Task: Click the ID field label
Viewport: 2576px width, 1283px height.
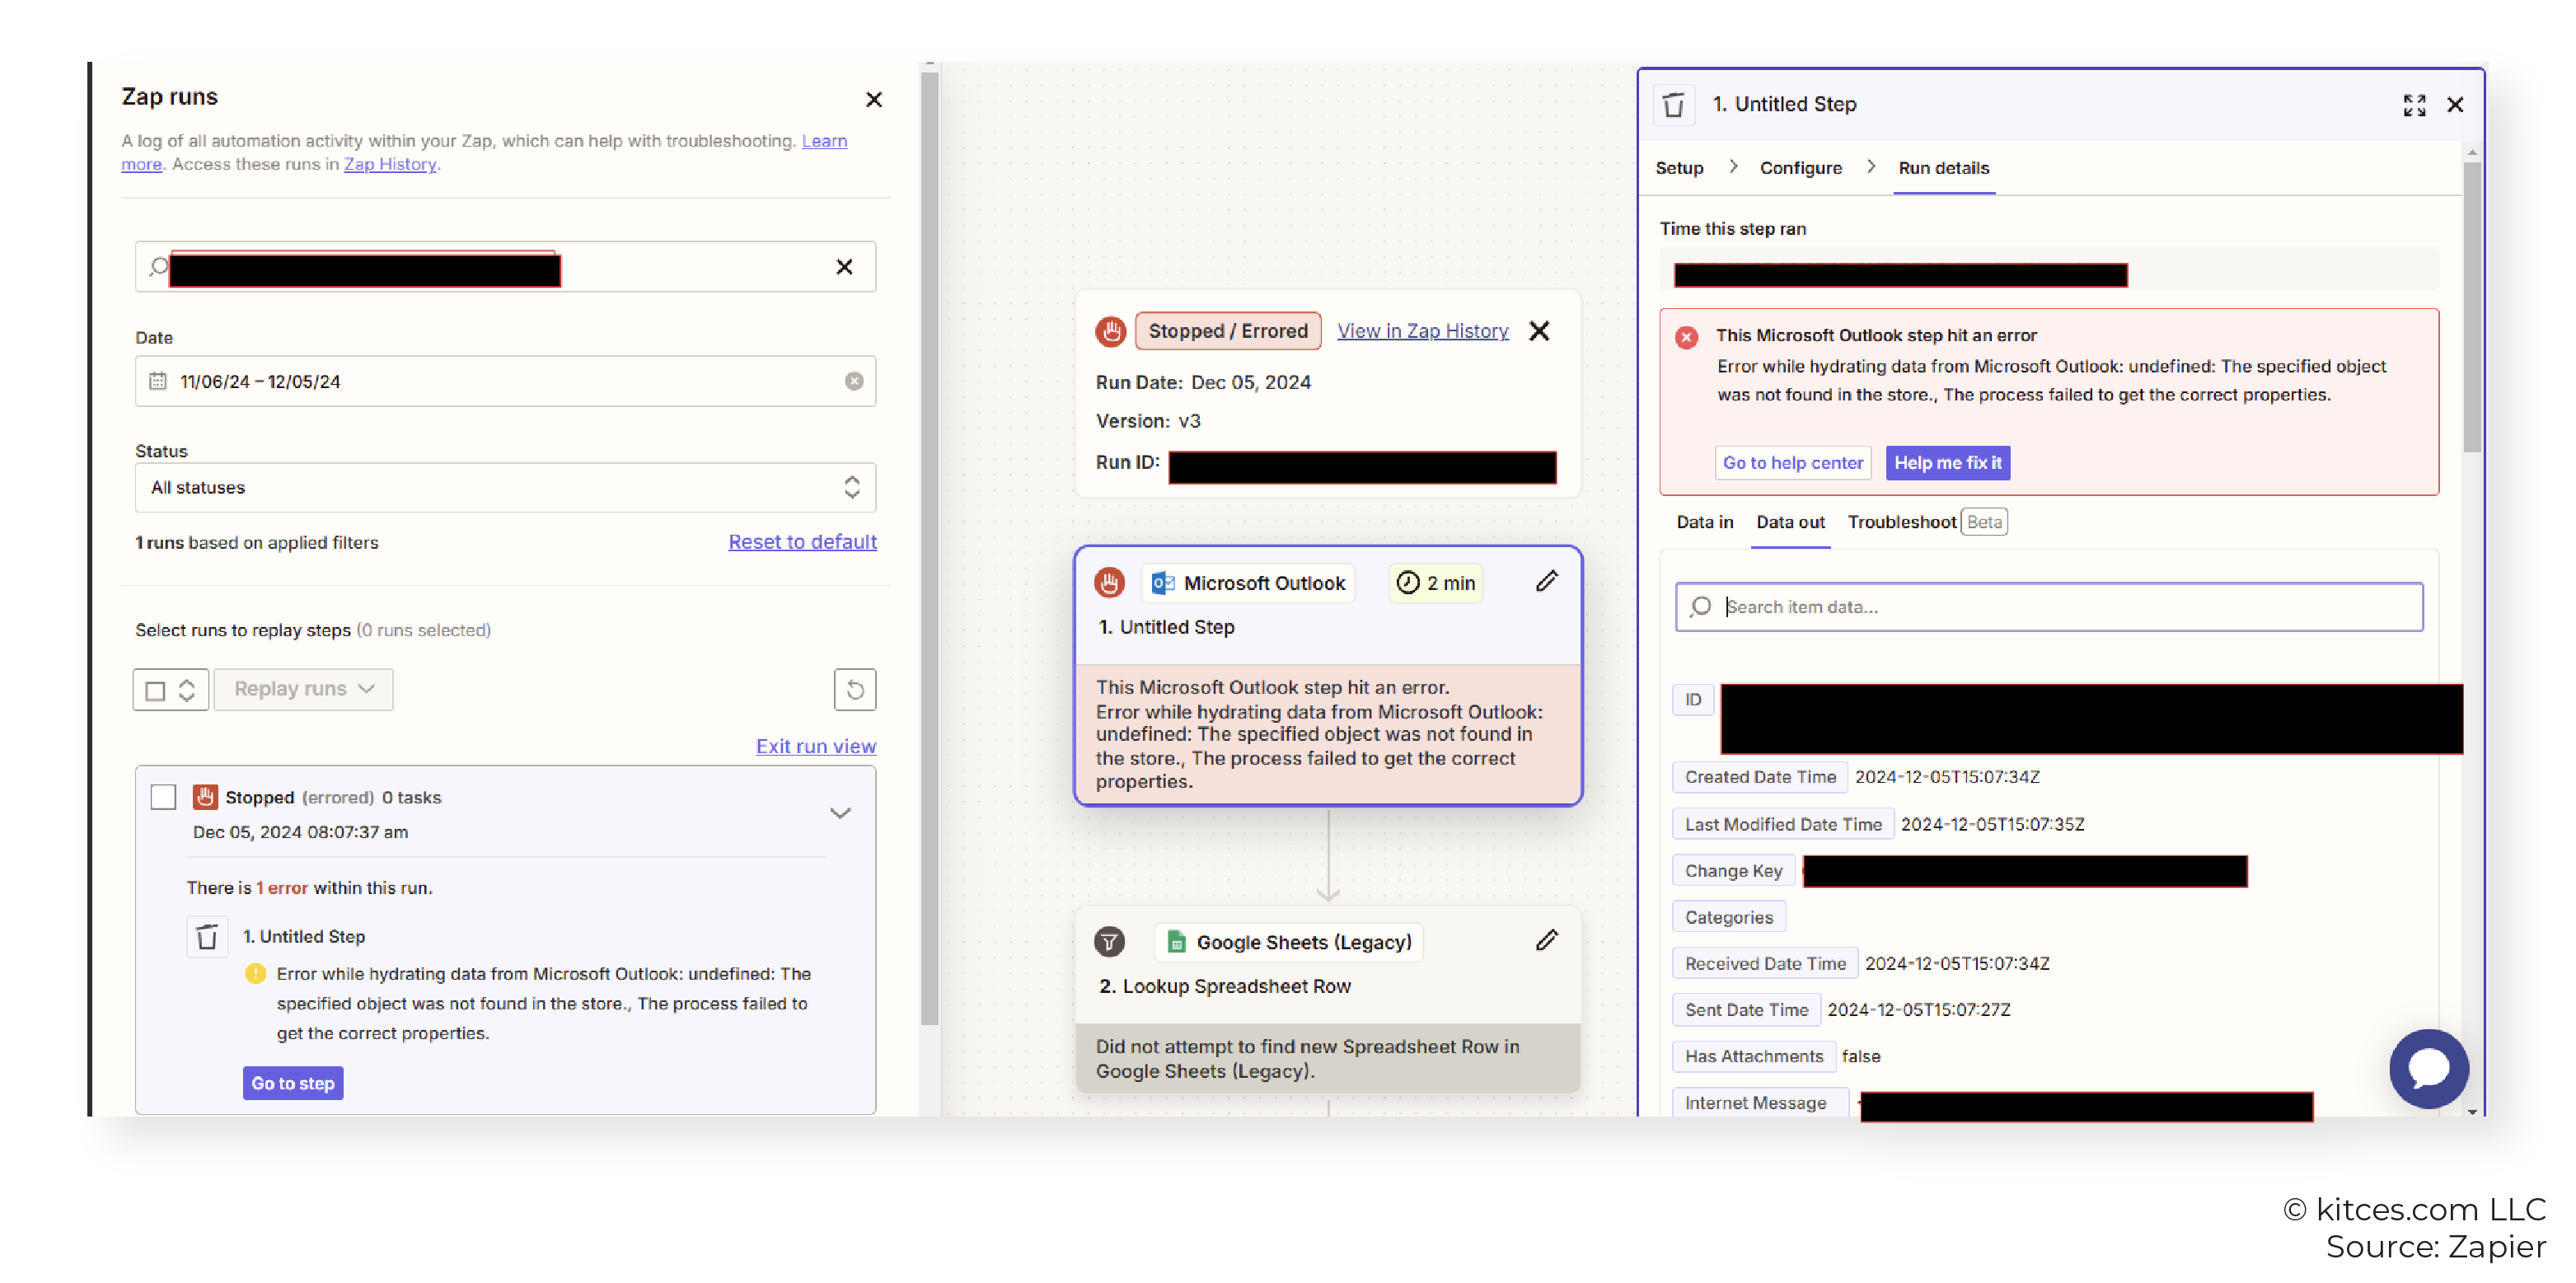Action: click(x=1692, y=700)
